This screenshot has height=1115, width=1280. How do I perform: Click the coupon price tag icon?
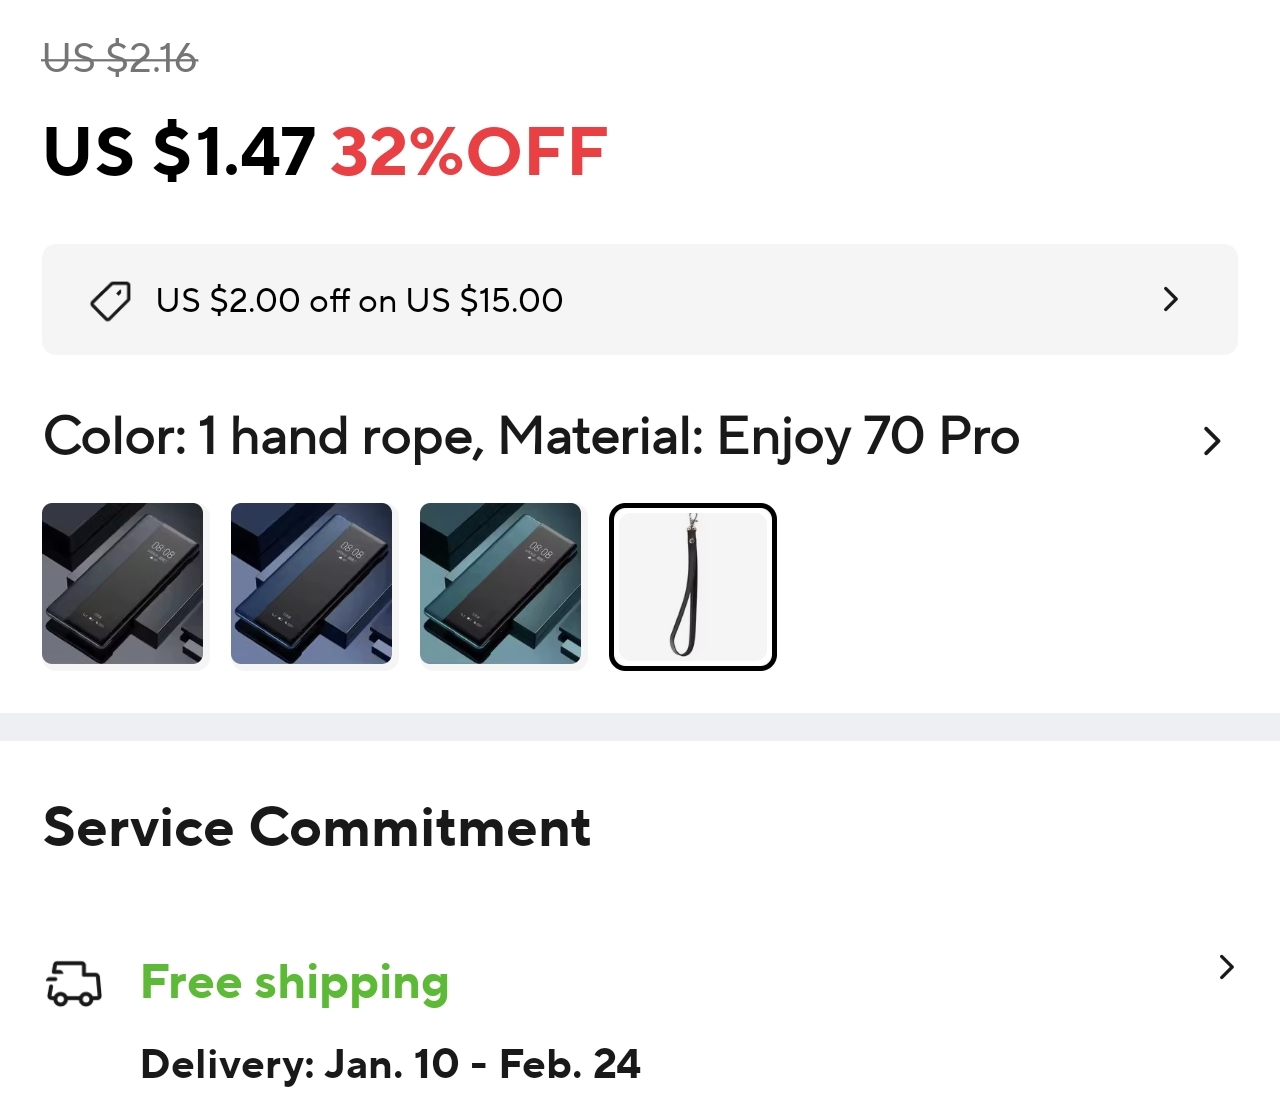point(111,300)
